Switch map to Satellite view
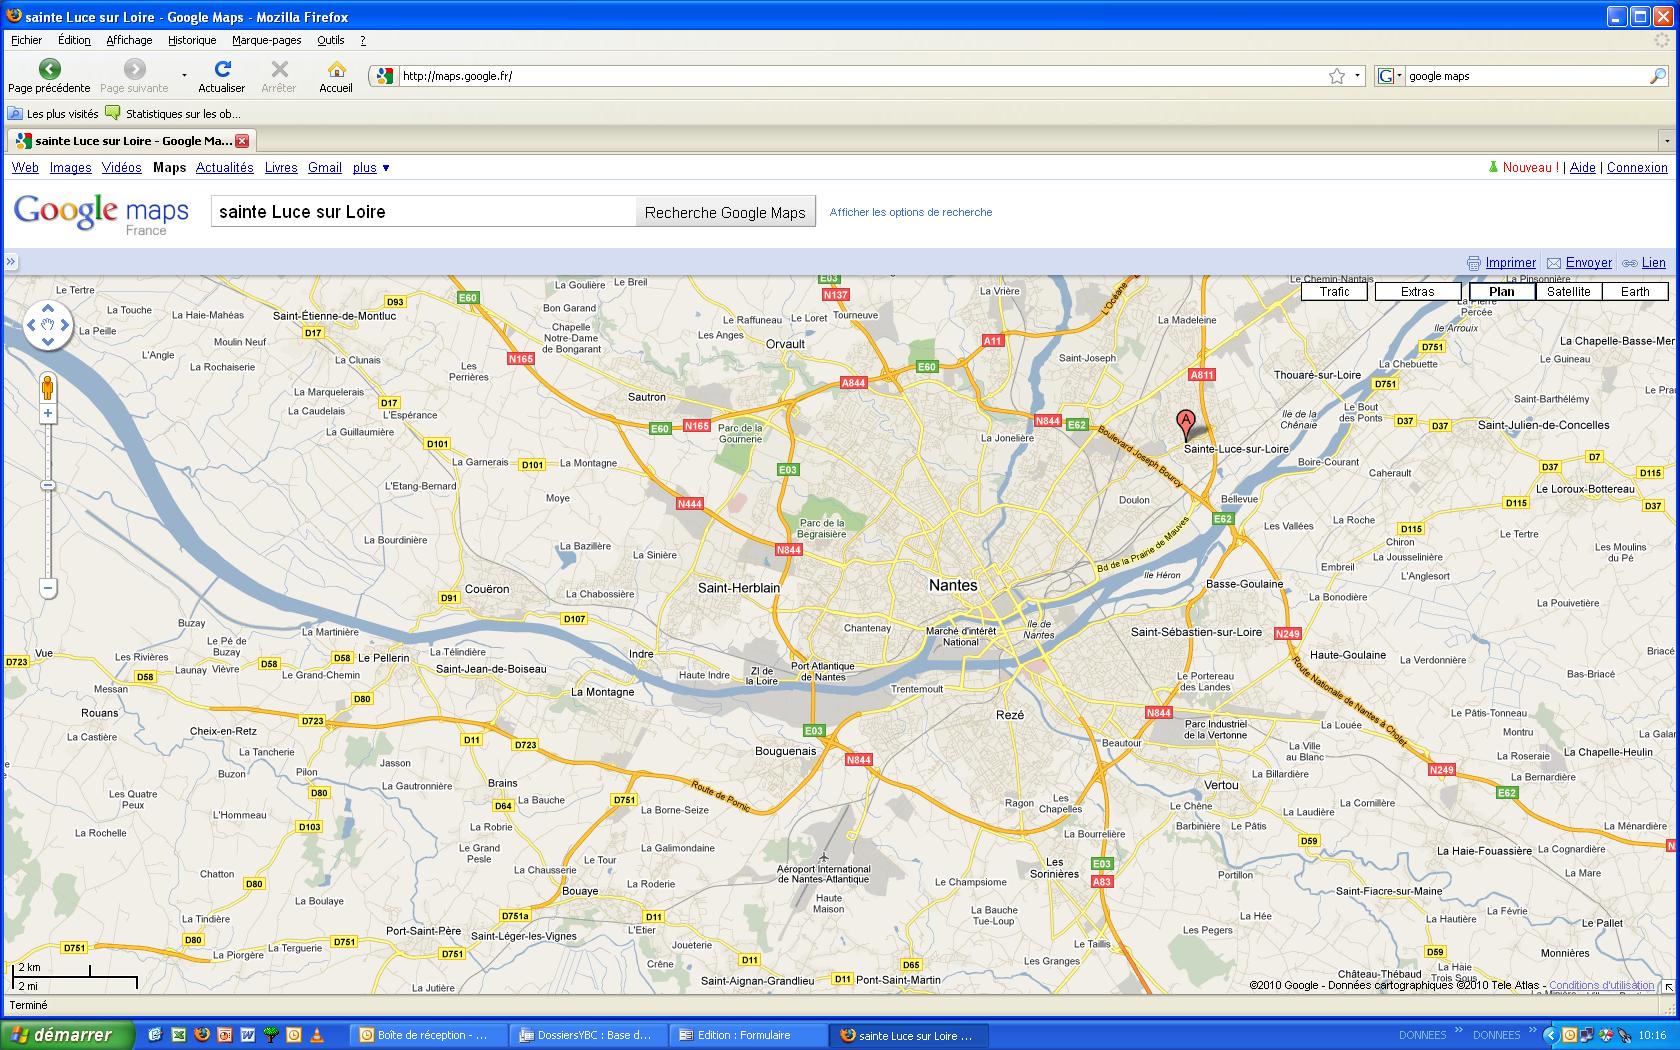This screenshot has height=1050, width=1680. tap(1568, 292)
